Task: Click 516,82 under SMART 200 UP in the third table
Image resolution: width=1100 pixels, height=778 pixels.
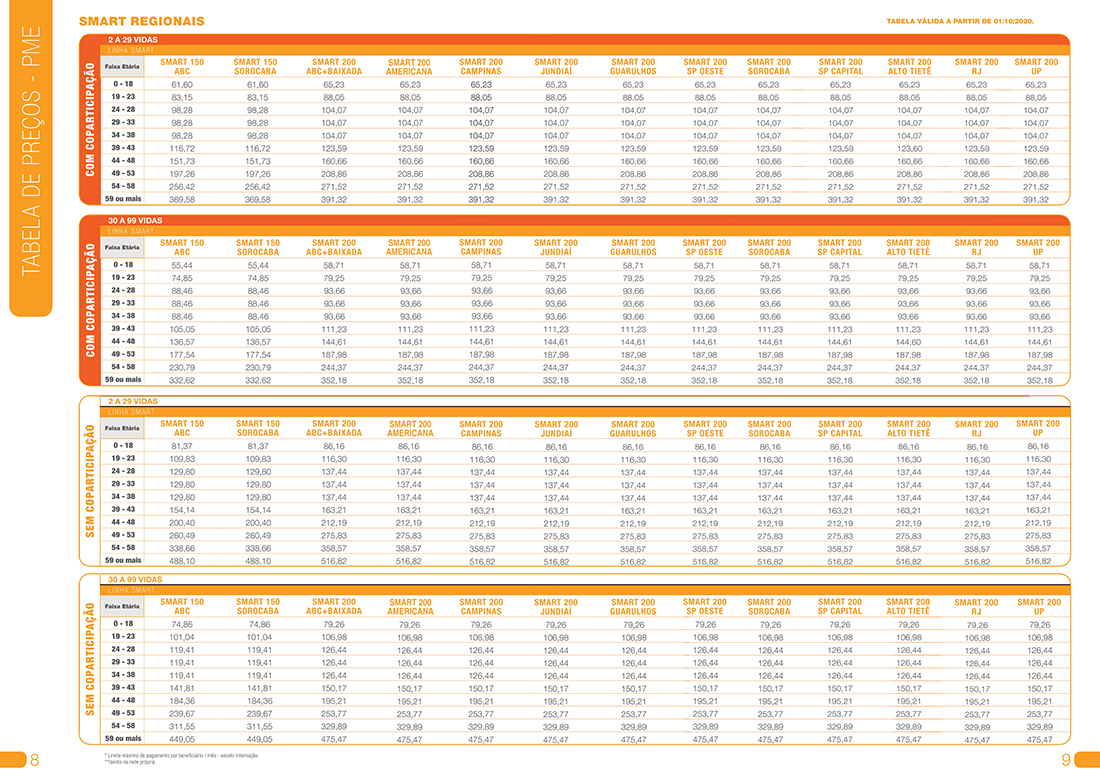Action: click(x=1038, y=561)
